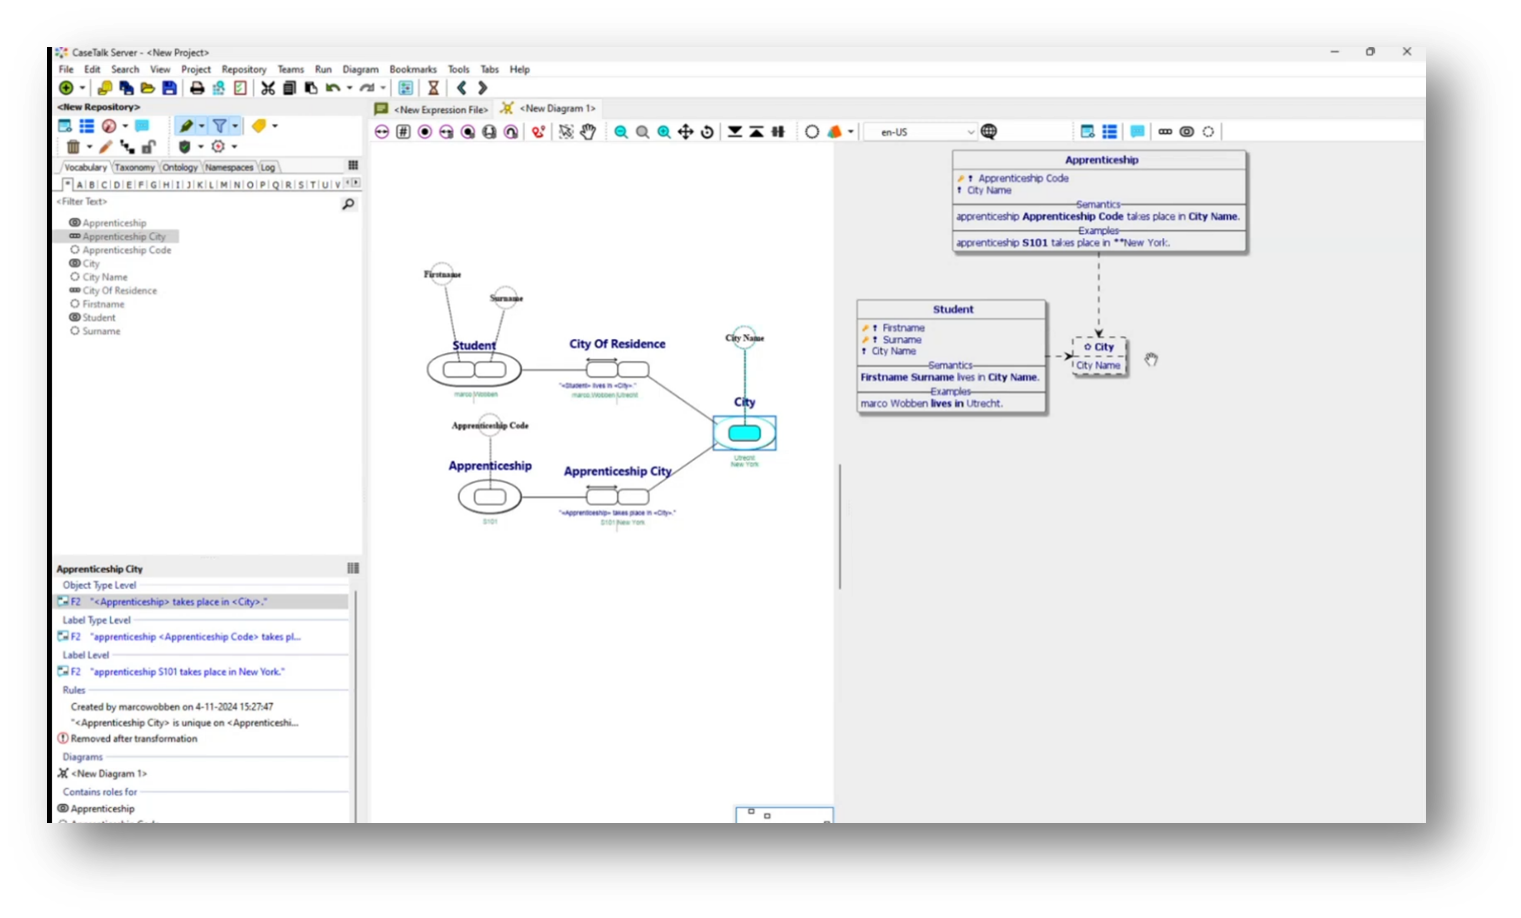This screenshot has height=918, width=1521.
Task: Switch to the Namespaces tab
Action: [229, 167]
